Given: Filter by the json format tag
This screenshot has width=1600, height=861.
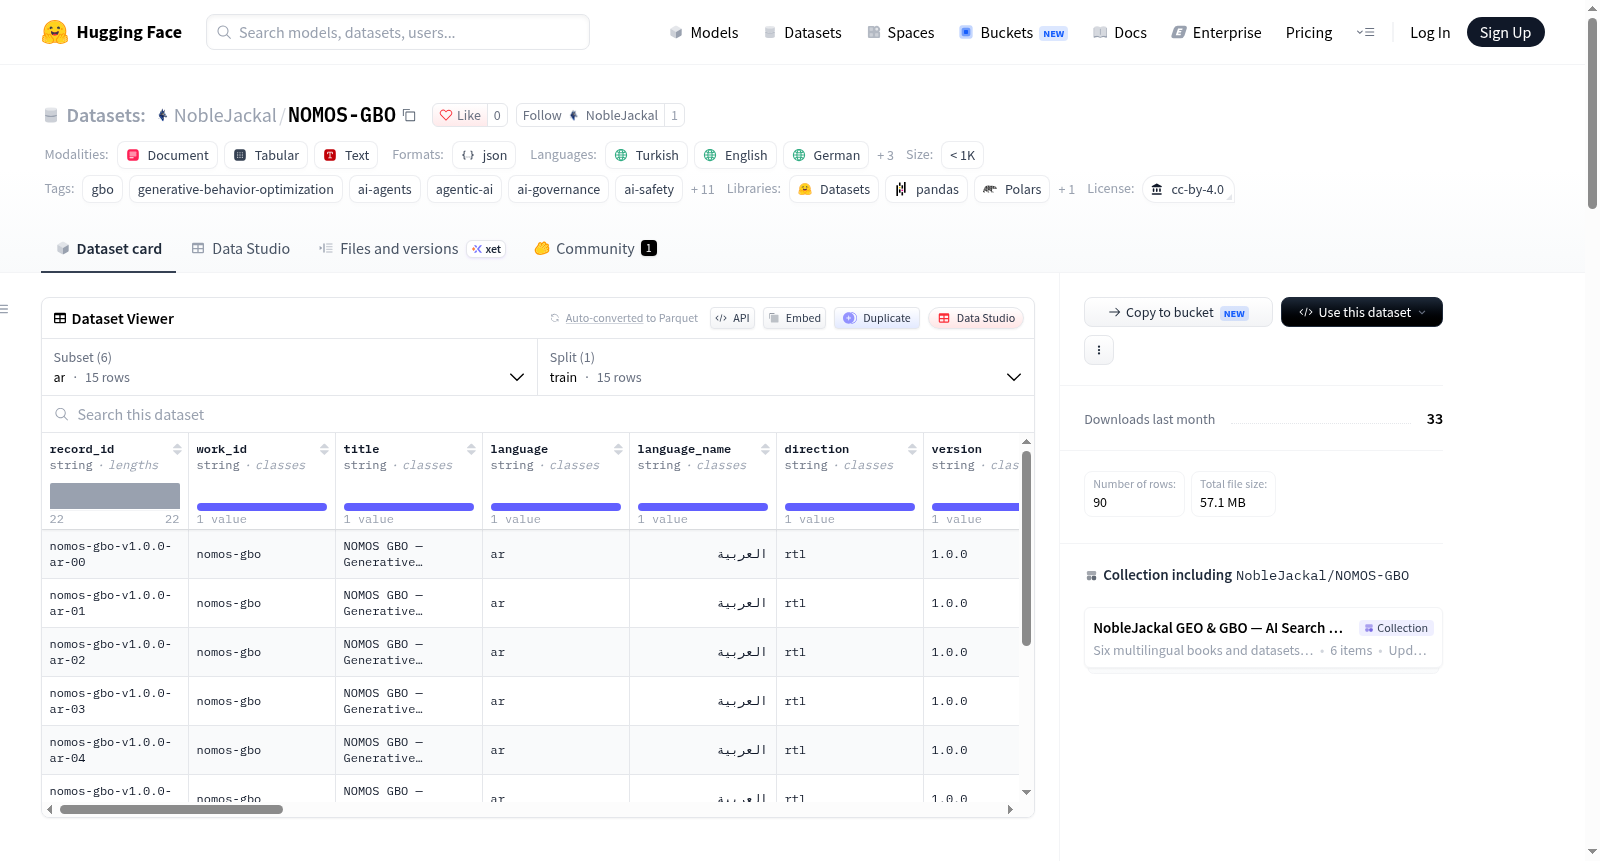Looking at the screenshot, I should point(484,155).
